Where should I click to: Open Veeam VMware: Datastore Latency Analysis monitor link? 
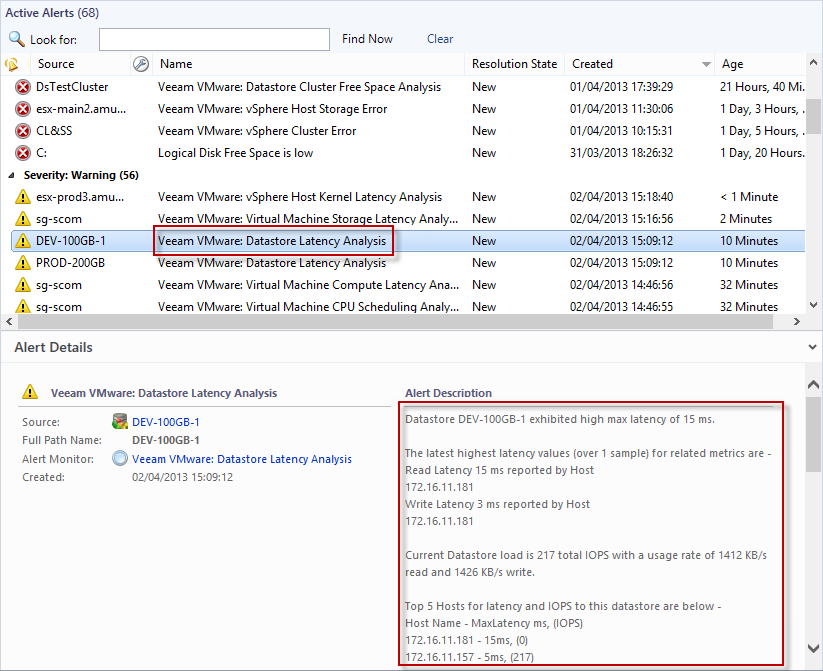tap(242, 459)
